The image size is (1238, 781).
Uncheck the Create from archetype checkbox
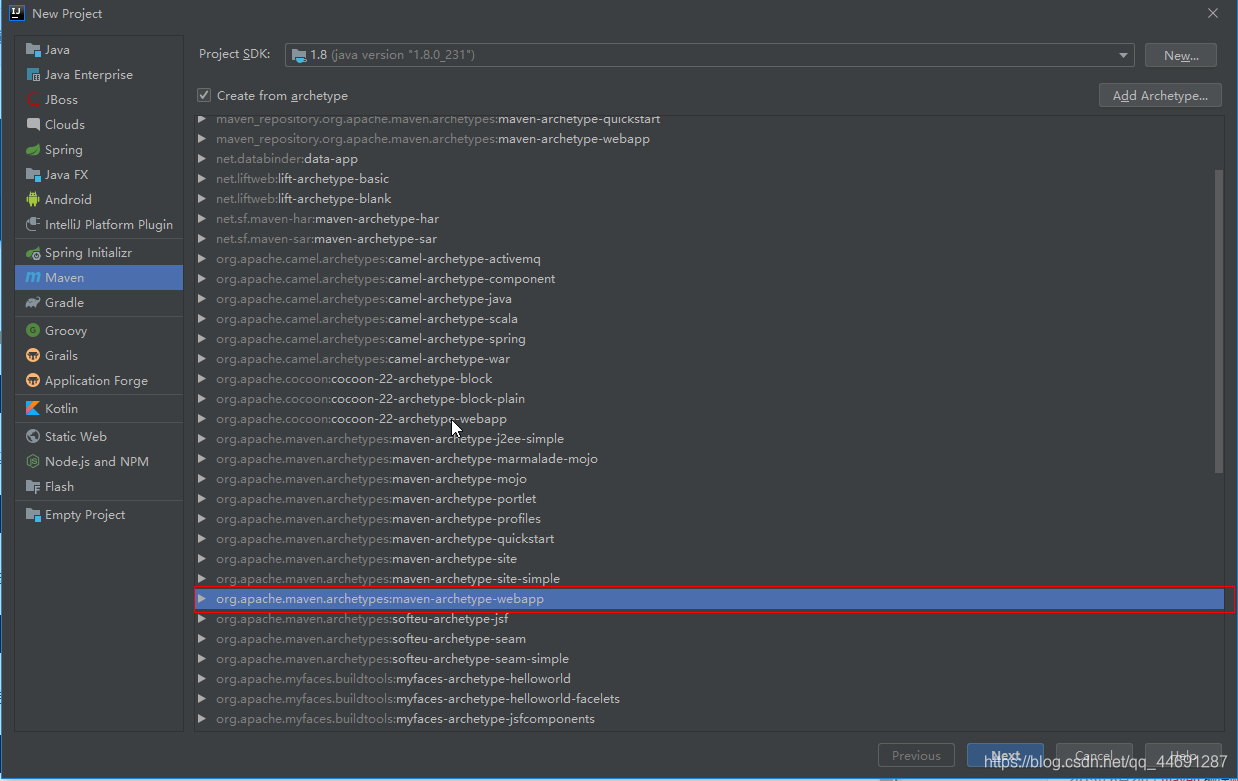tap(204, 95)
